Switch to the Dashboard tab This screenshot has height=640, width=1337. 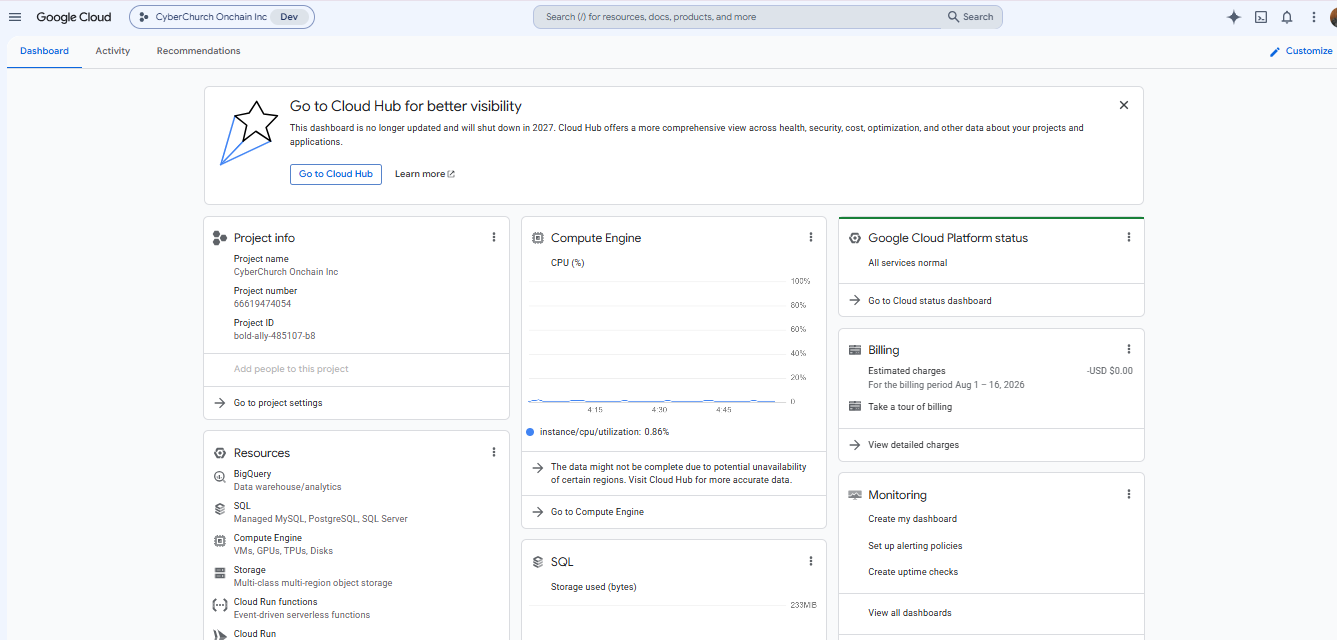(44, 51)
